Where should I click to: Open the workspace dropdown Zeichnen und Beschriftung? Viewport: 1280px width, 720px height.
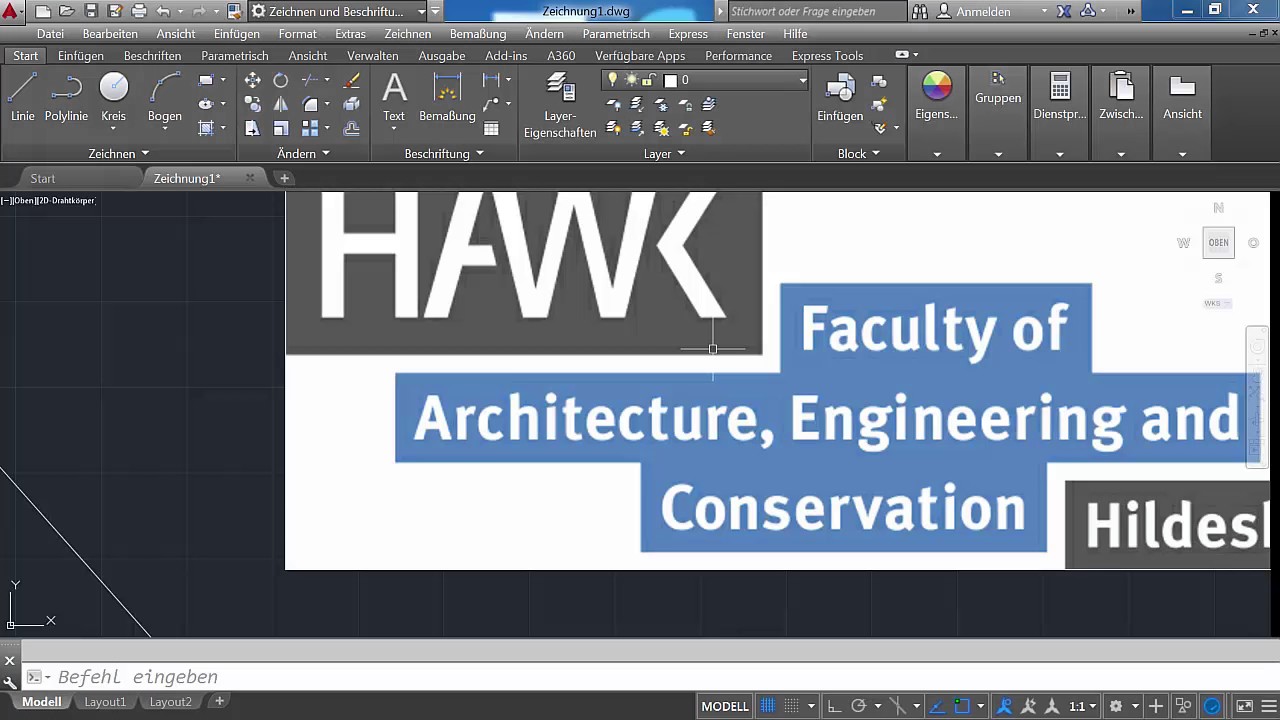338,11
